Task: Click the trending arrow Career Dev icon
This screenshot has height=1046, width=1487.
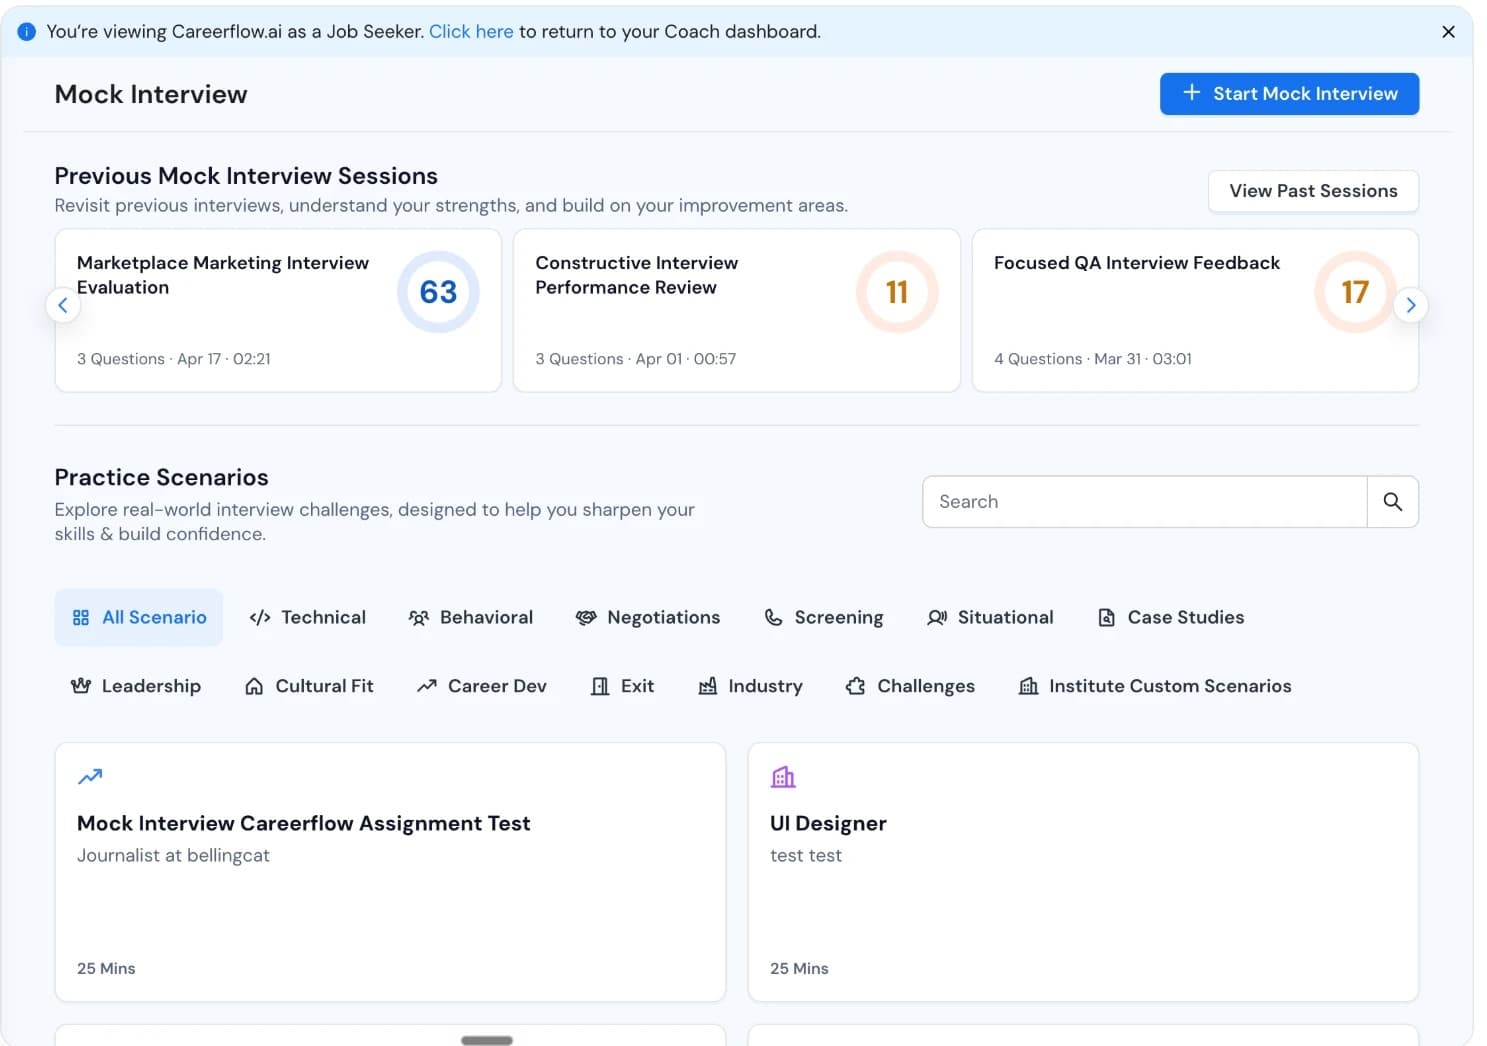Action: (427, 686)
